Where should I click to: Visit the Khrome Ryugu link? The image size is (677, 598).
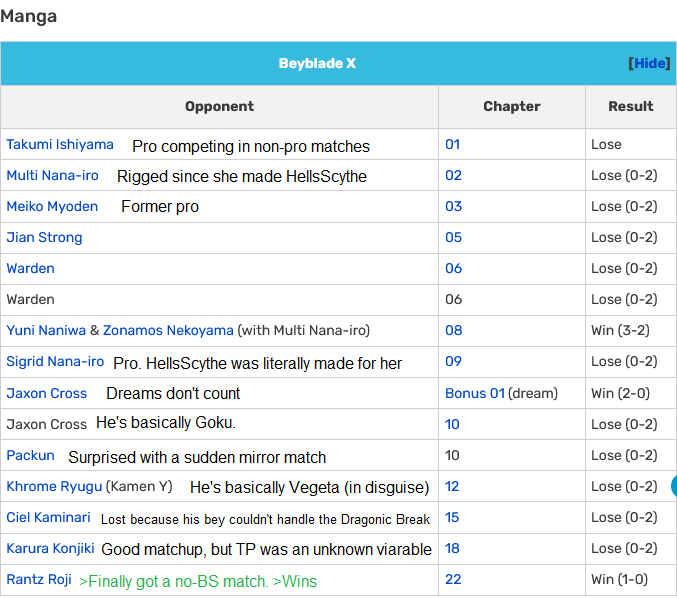click(x=54, y=486)
